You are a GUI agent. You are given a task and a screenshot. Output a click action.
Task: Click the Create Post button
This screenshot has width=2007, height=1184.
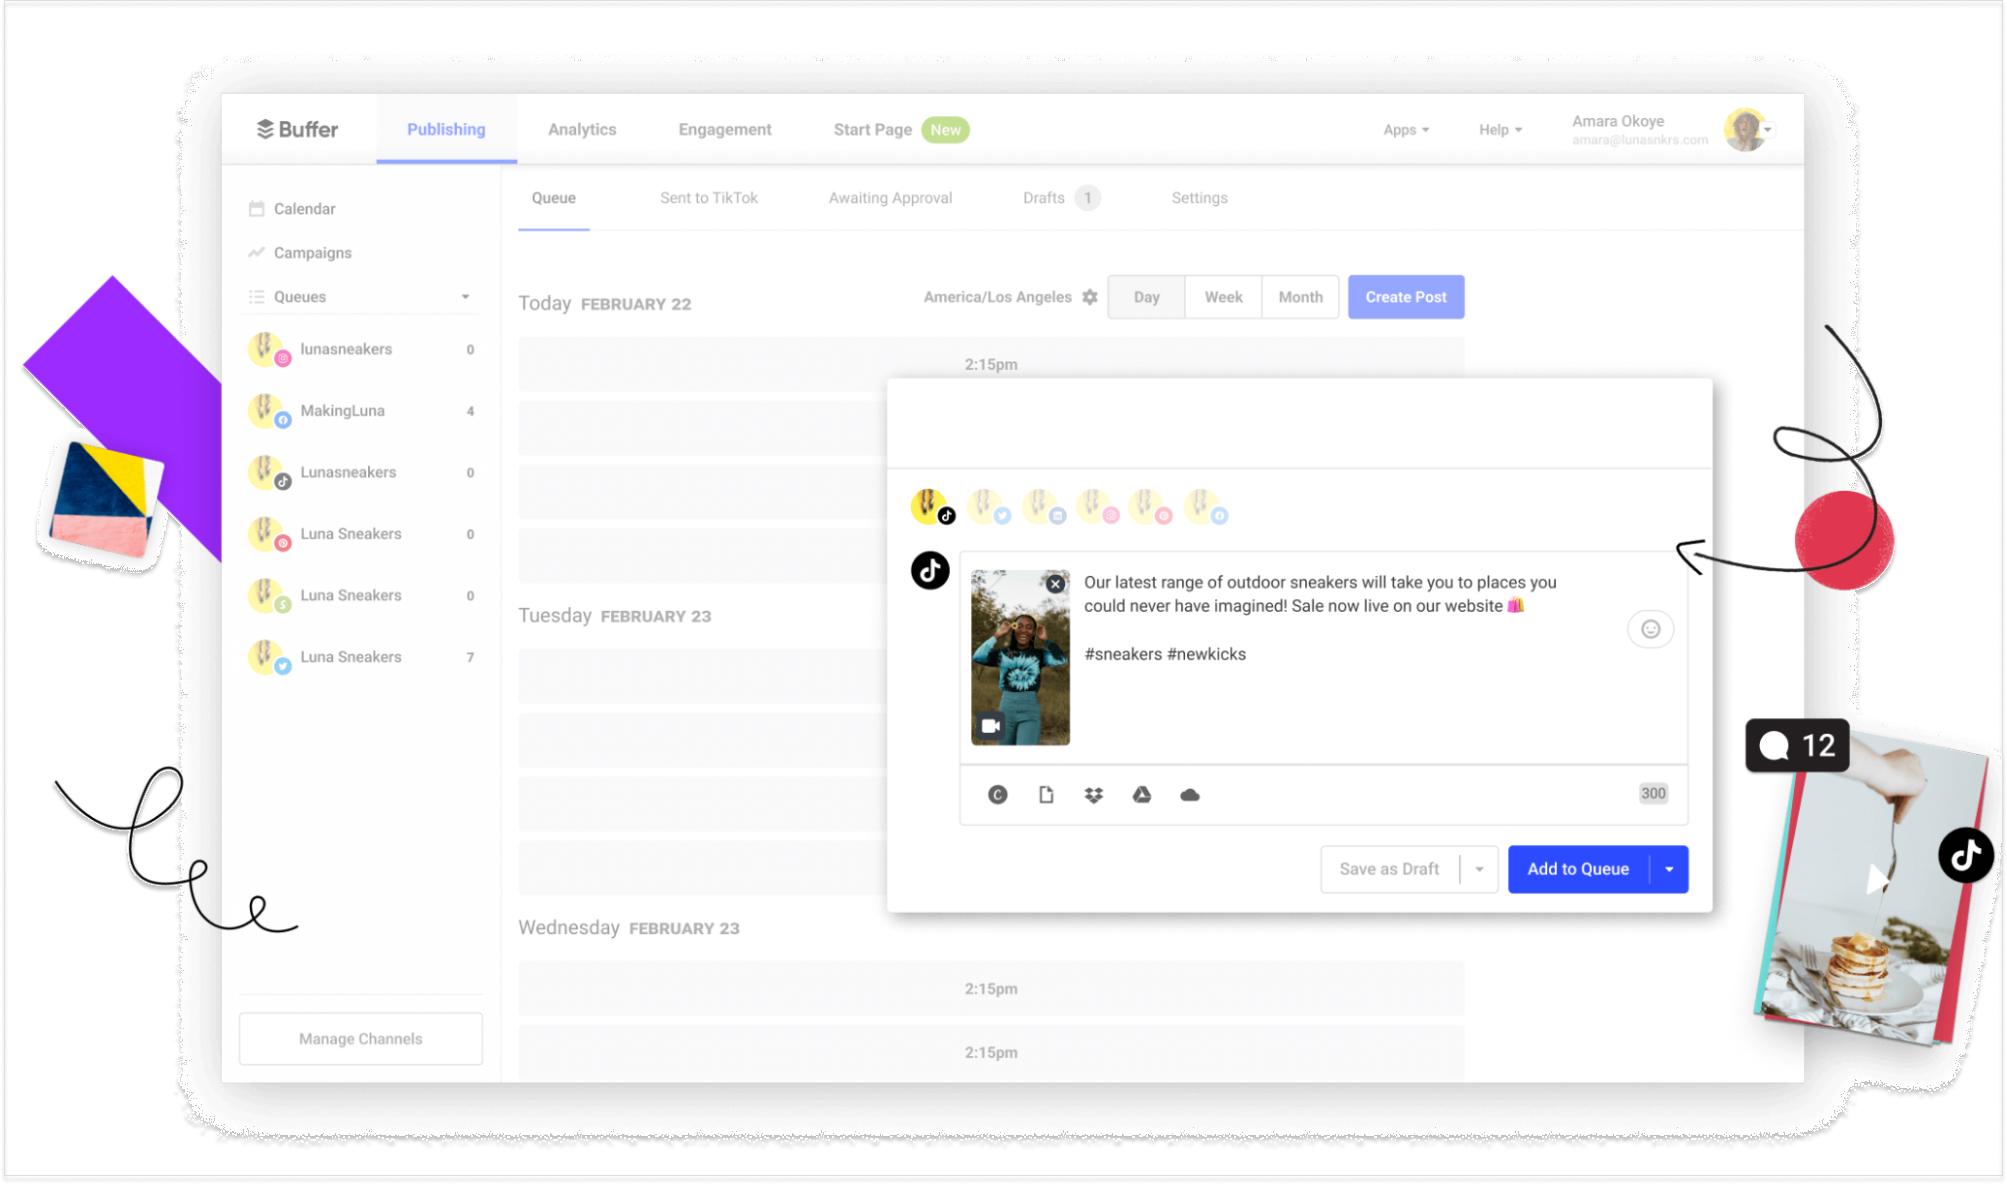coord(1406,297)
